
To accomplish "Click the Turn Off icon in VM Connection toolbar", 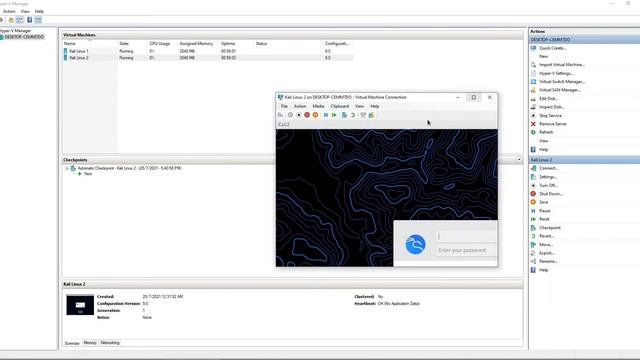I will (x=299, y=115).
